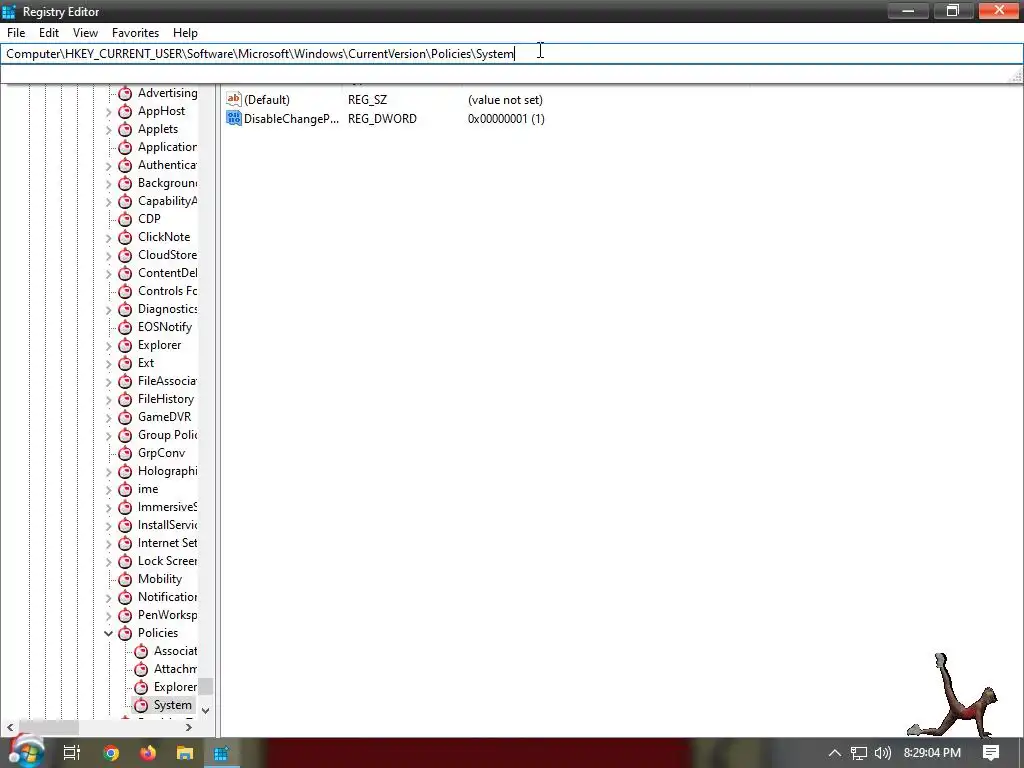This screenshot has height=768, width=1024.
Task: Expand the Ext key
Action: (x=108, y=363)
